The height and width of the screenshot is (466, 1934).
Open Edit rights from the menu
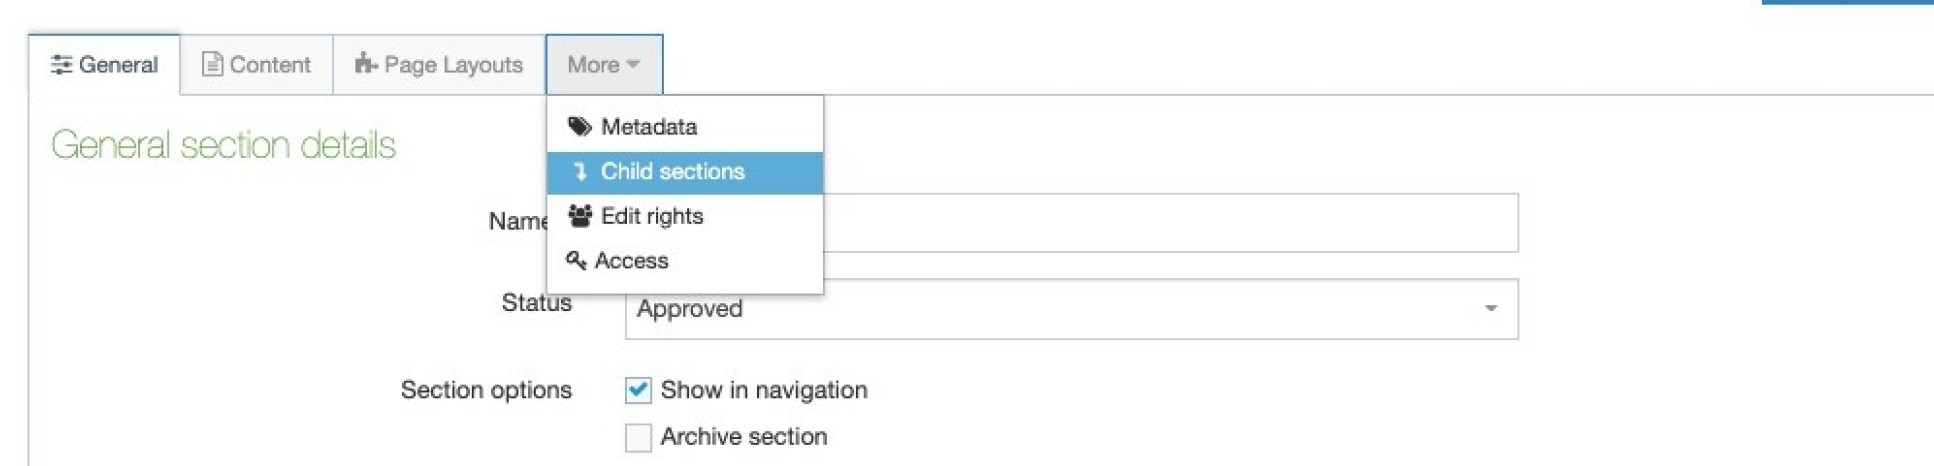652,216
